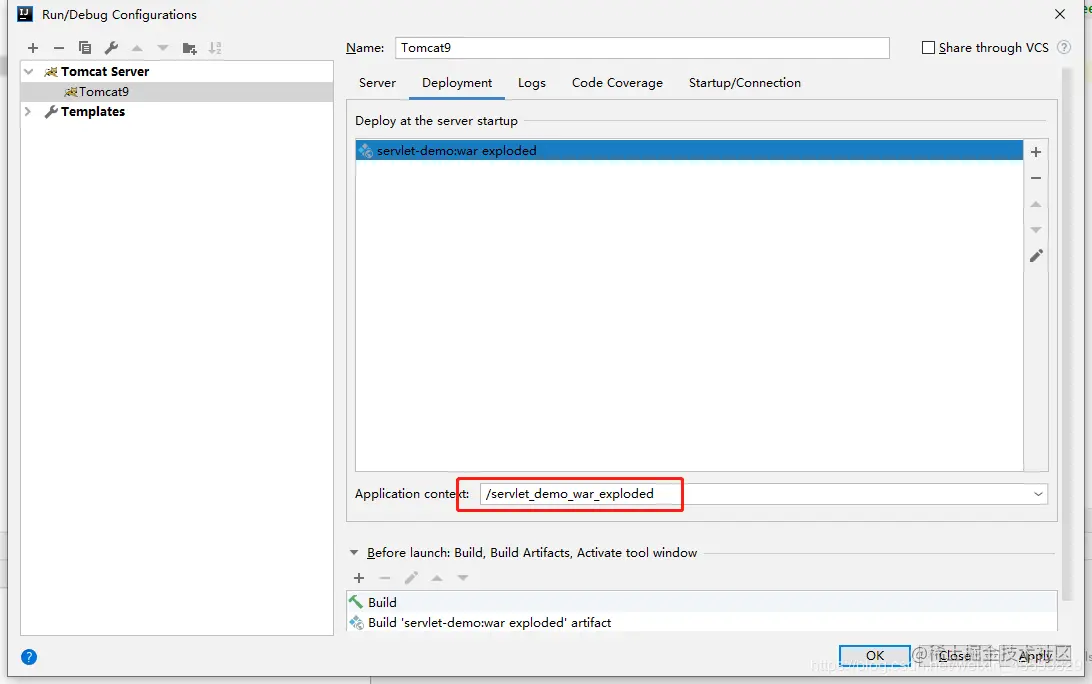Screen dimensions: 1092x684
Task: Go to the Code Coverage tab
Action: 617,83
